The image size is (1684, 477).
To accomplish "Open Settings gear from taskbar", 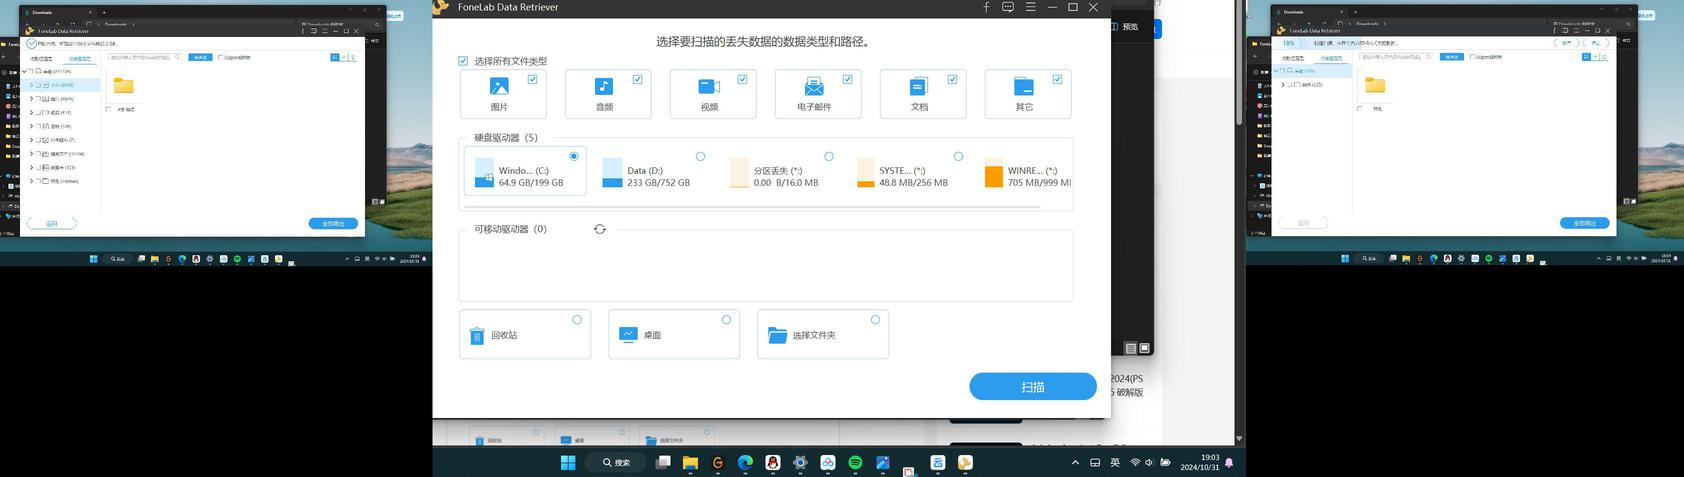I will (800, 462).
